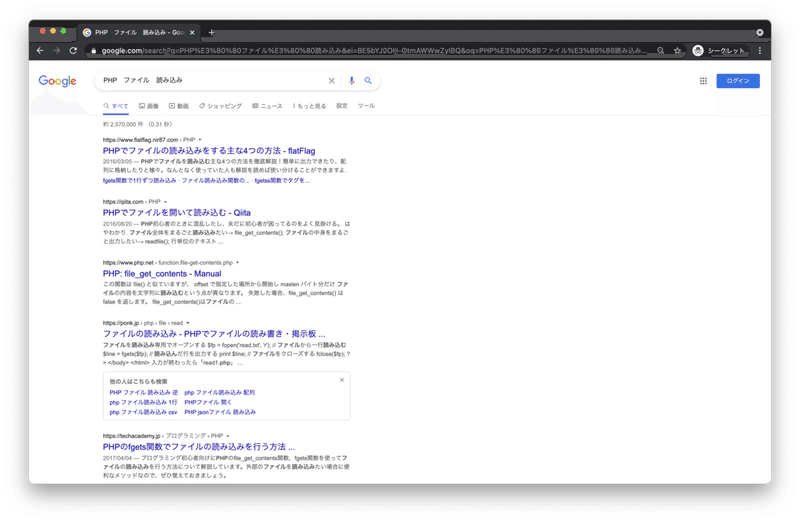Viewport: 800px width, 522px height.
Task: Search related php ファイル読み込み csv
Action: click(143, 412)
